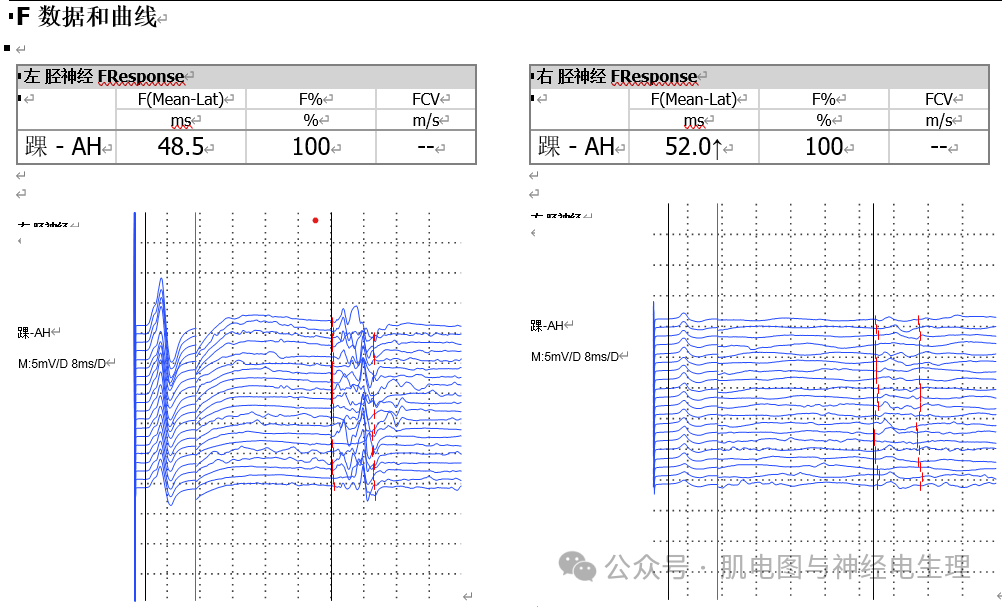This screenshot has height=607, width=1002.
Task: Click the '踝-AH' label beside left waveform chart
Action: click(35, 333)
